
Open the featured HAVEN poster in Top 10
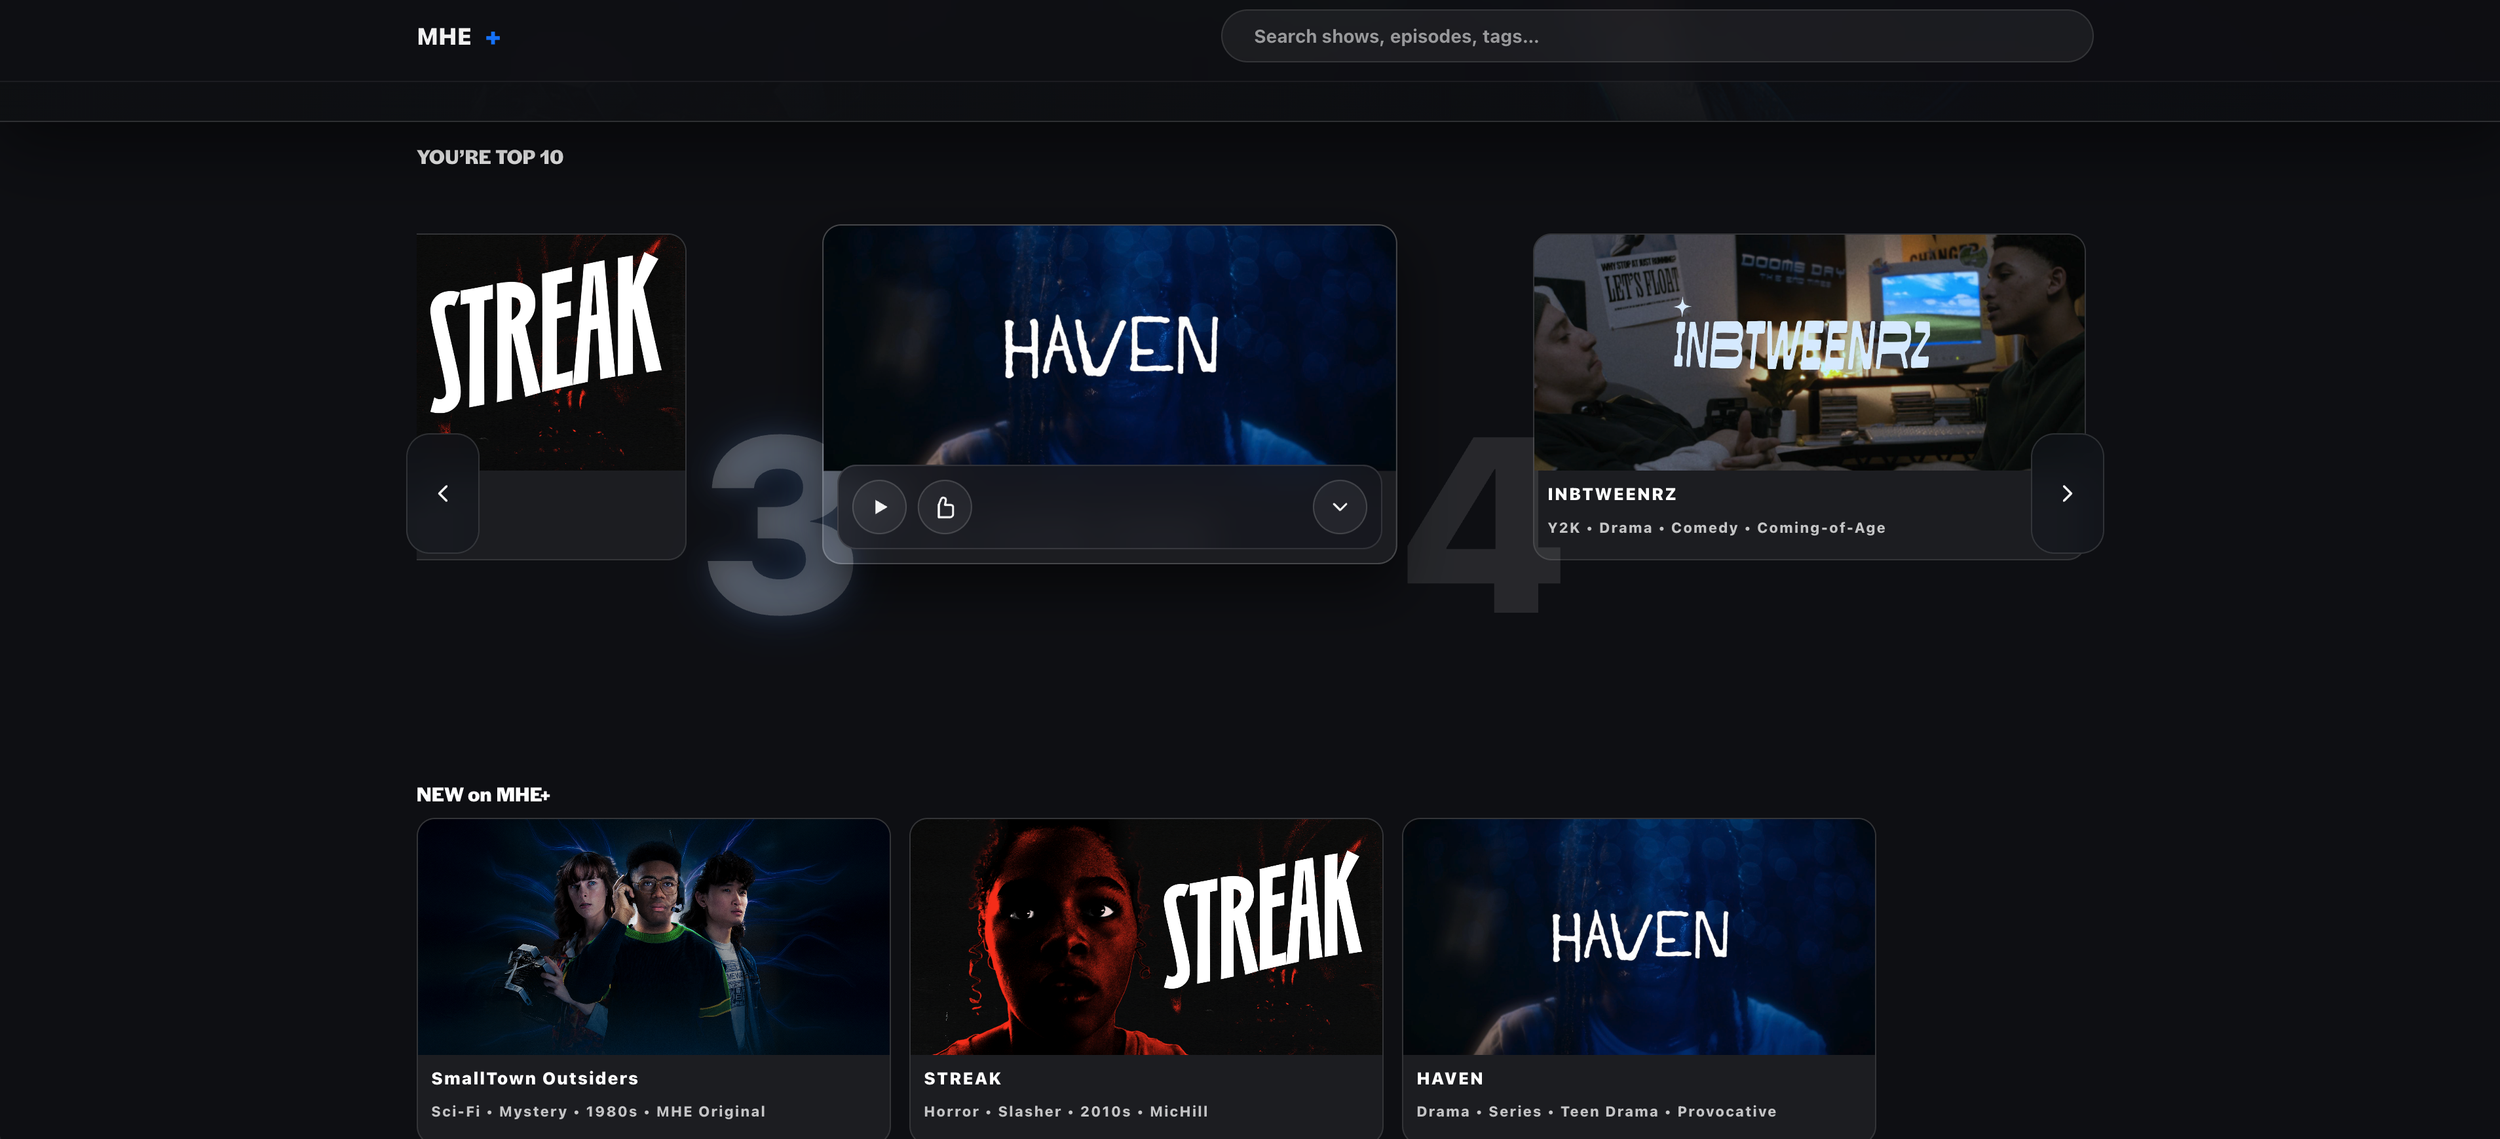(x=1109, y=345)
